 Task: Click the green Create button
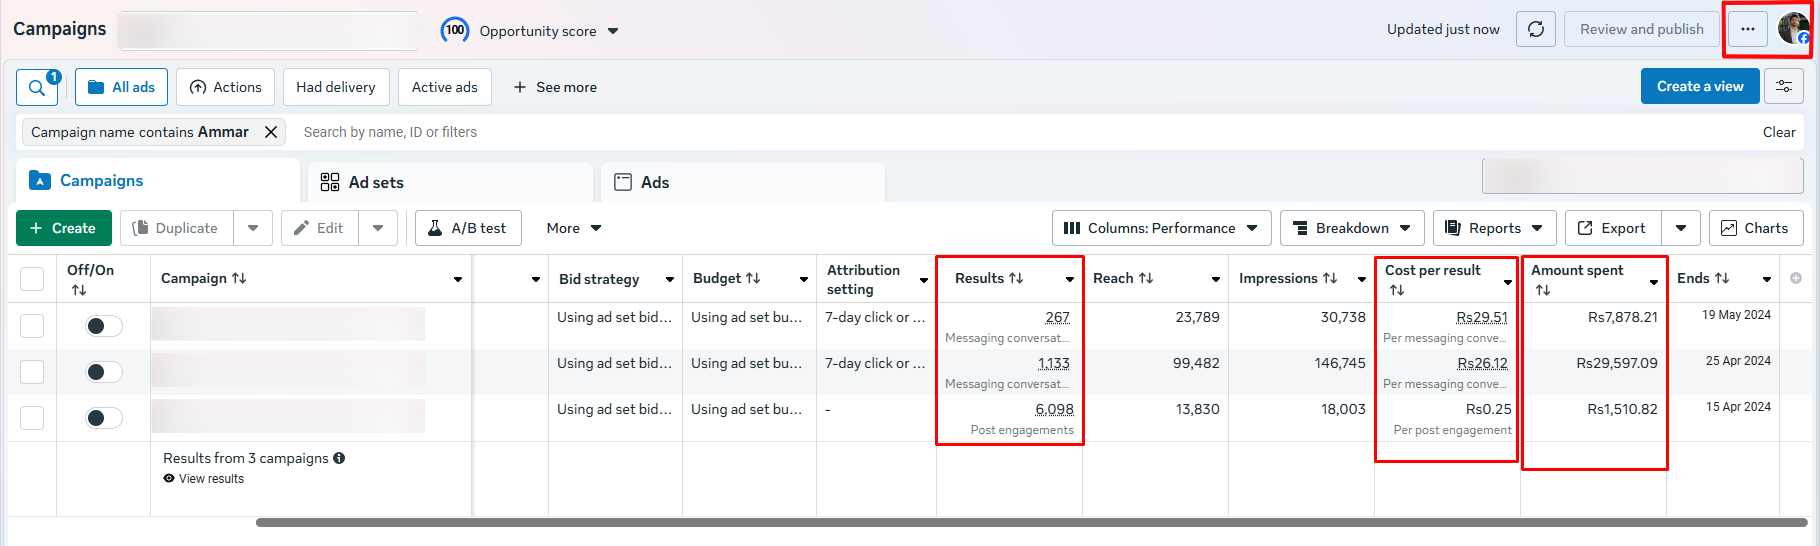63,228
